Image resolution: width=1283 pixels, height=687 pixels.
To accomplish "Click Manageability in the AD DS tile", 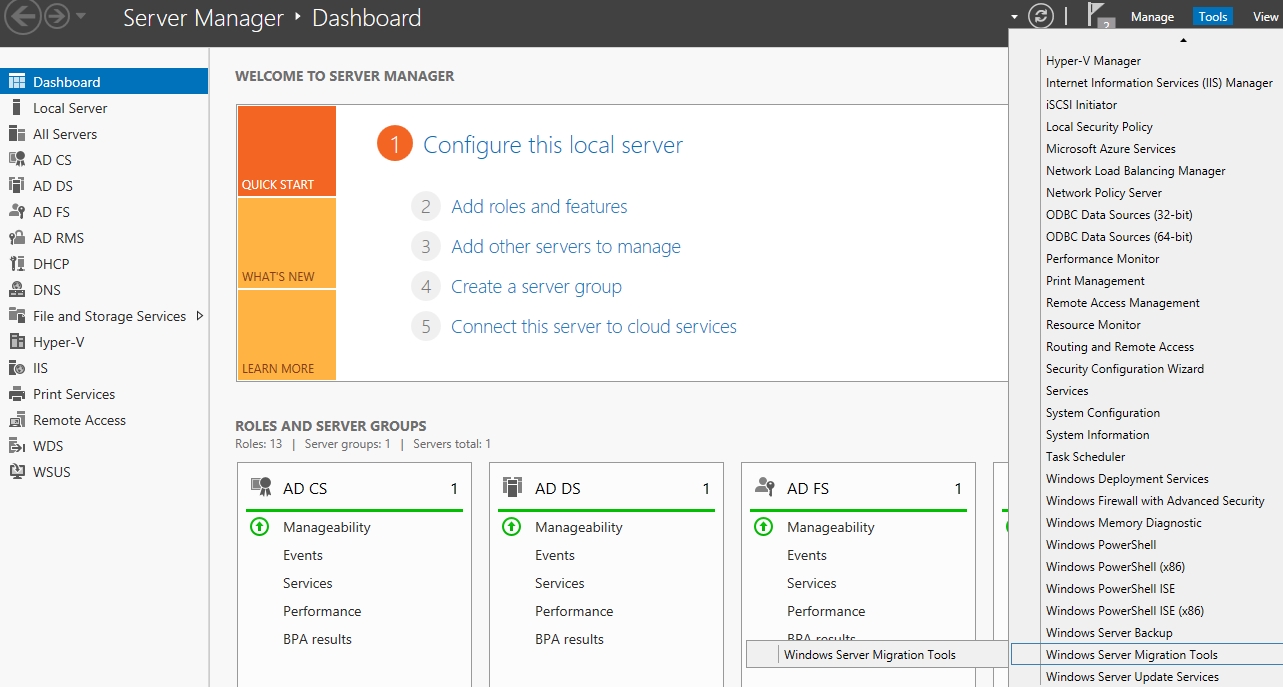I will point(579,527).
